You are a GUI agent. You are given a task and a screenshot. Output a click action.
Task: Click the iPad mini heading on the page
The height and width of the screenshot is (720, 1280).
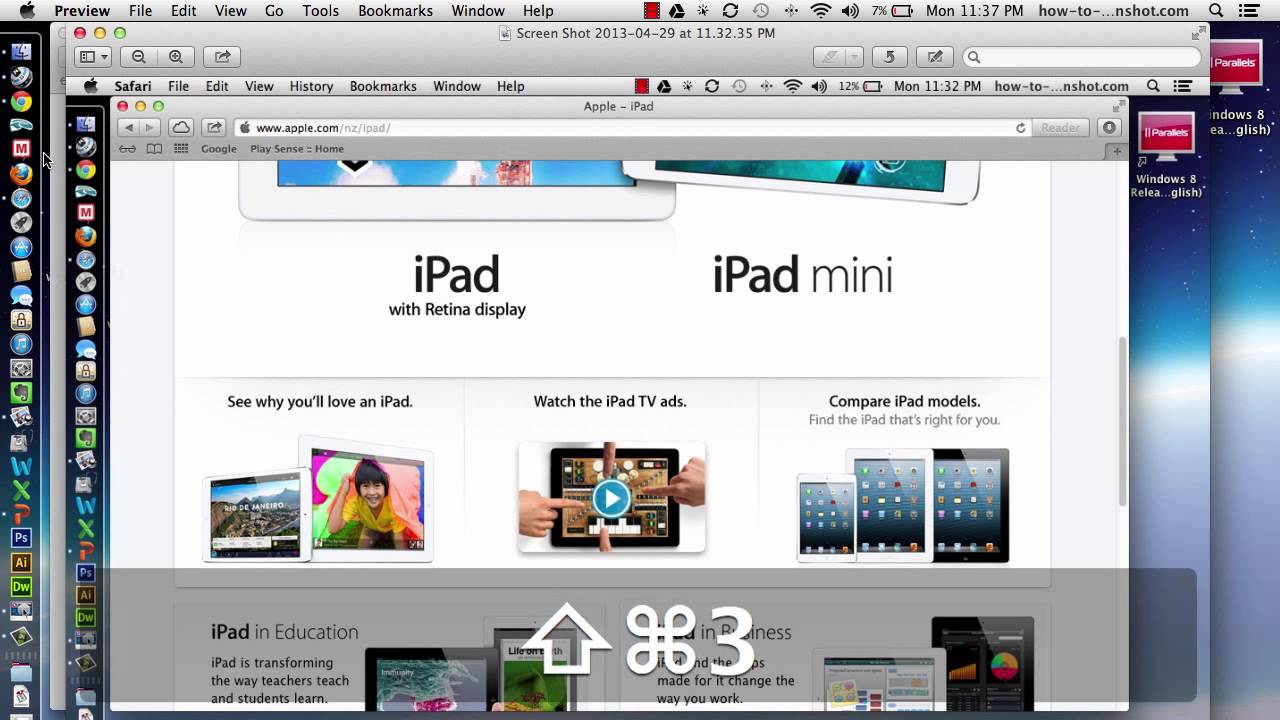tap(802, 275)
